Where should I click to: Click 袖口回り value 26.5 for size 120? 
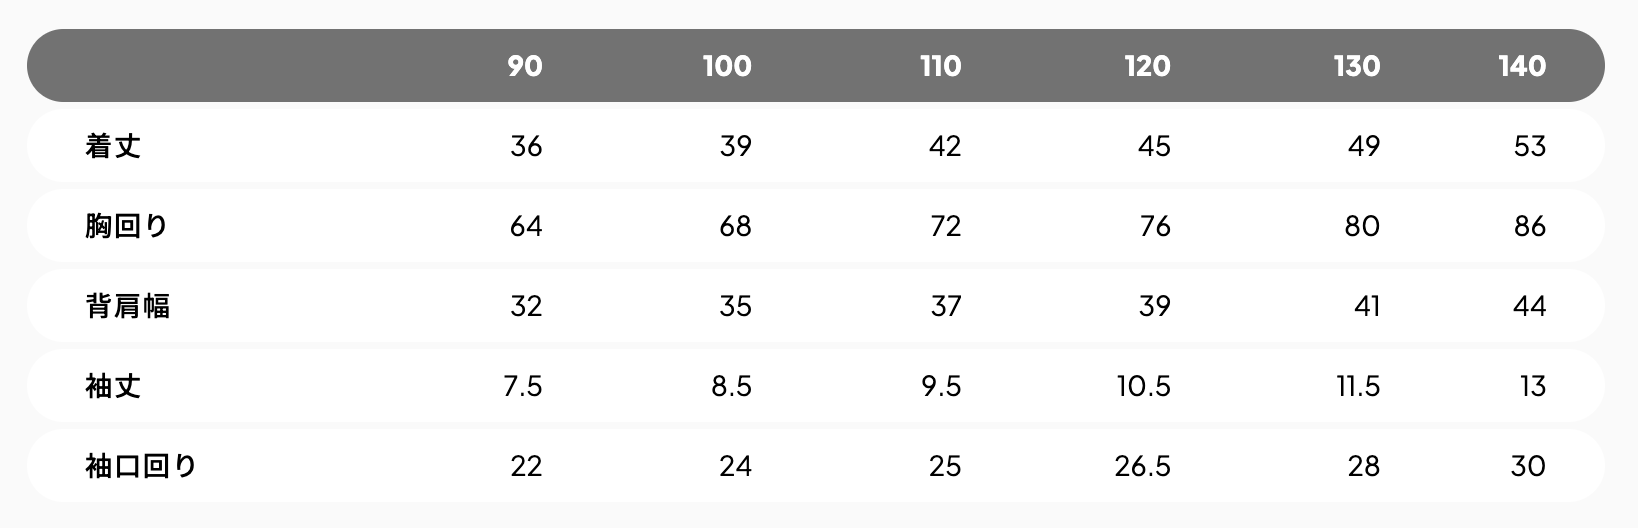pos(1143,466)
